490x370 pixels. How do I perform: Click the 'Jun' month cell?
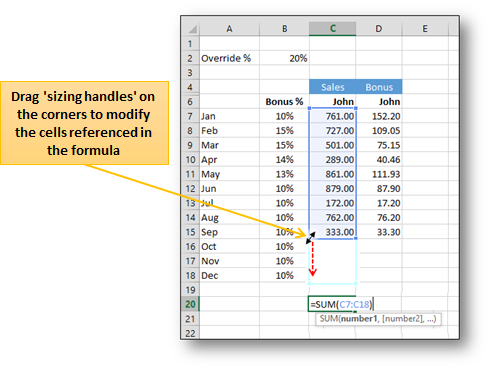[229, 189]
